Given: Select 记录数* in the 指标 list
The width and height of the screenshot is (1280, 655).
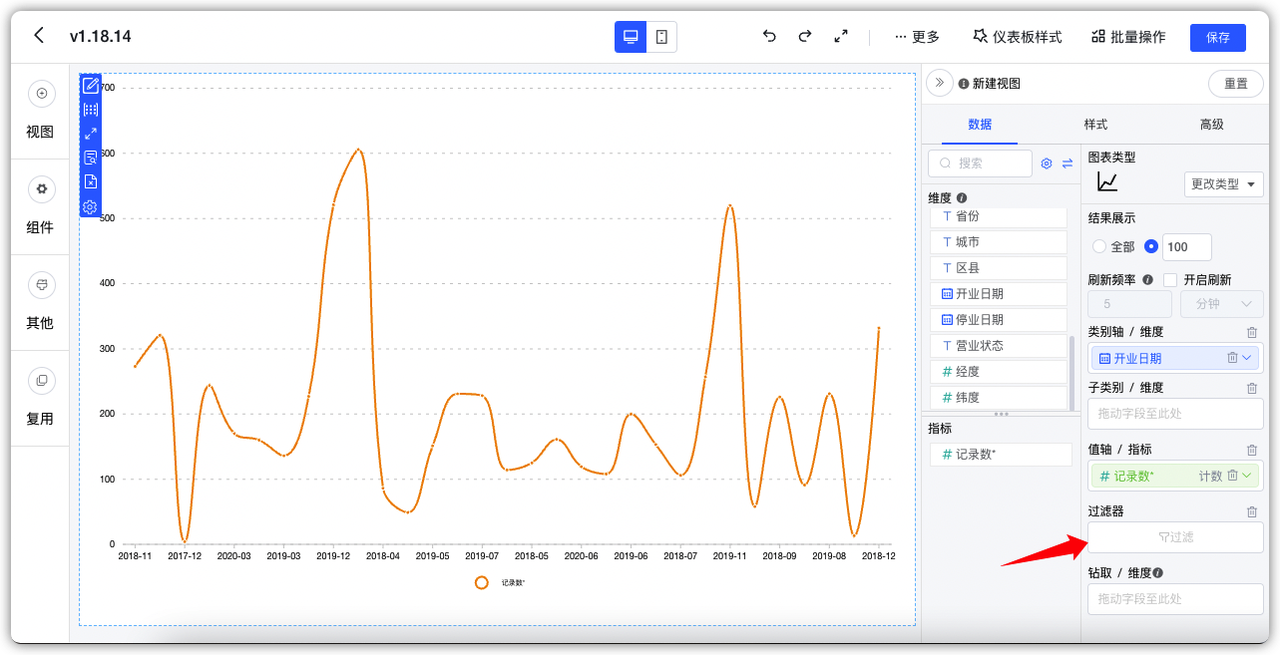Looking at the screenshot, I should tap(1001, 454).
